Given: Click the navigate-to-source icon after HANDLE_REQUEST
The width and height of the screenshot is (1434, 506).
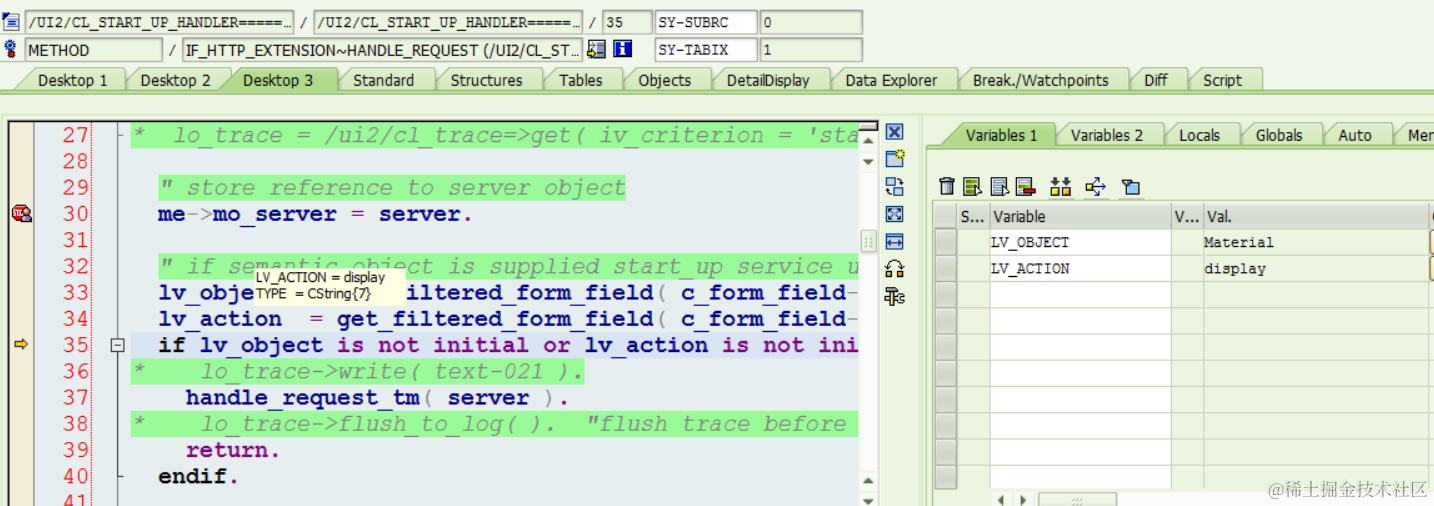Looking at the screenshot, I should tap(596, 49).
